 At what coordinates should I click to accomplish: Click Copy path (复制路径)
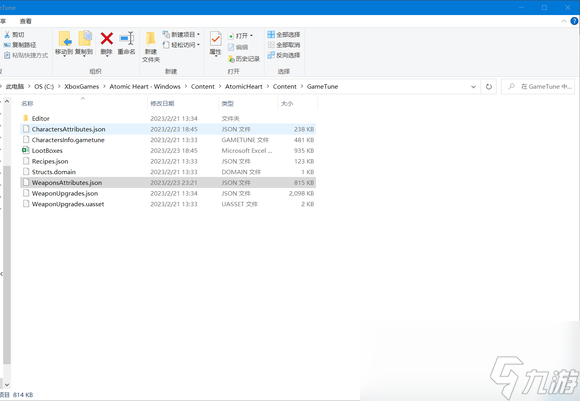click(x=20, y=45)
